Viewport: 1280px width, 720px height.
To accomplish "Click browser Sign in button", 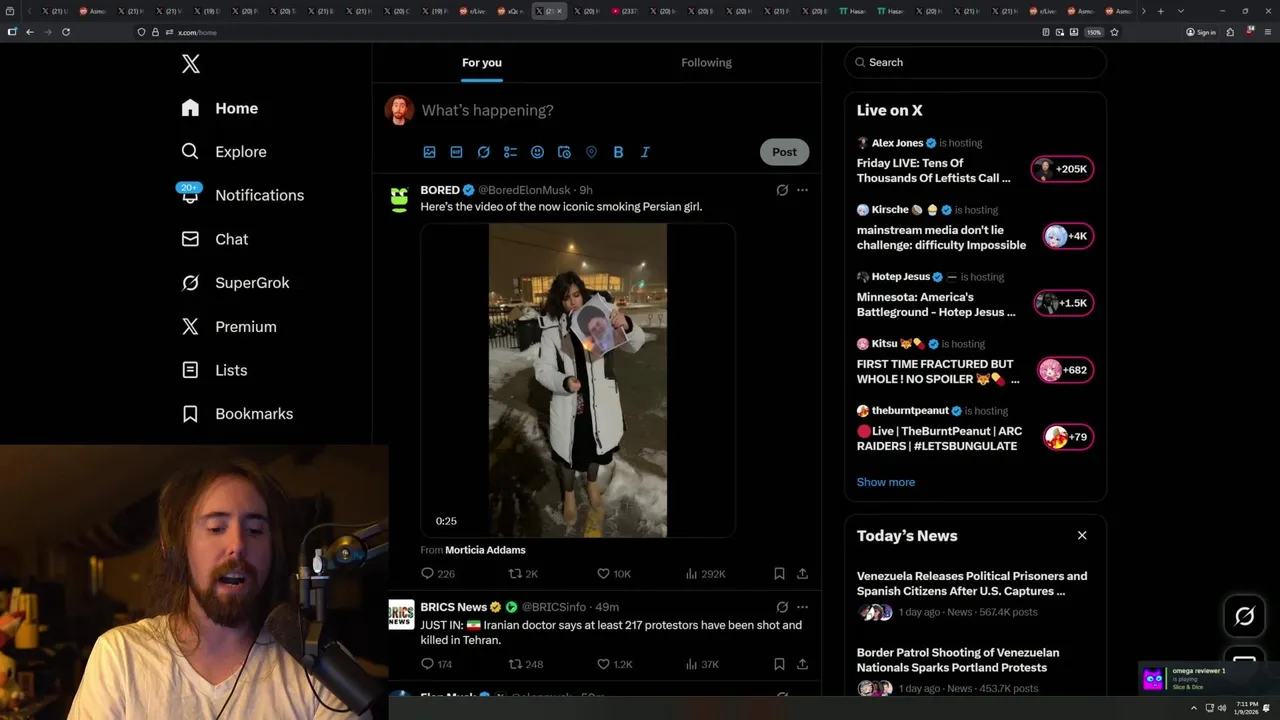I will click(1201, 32).
